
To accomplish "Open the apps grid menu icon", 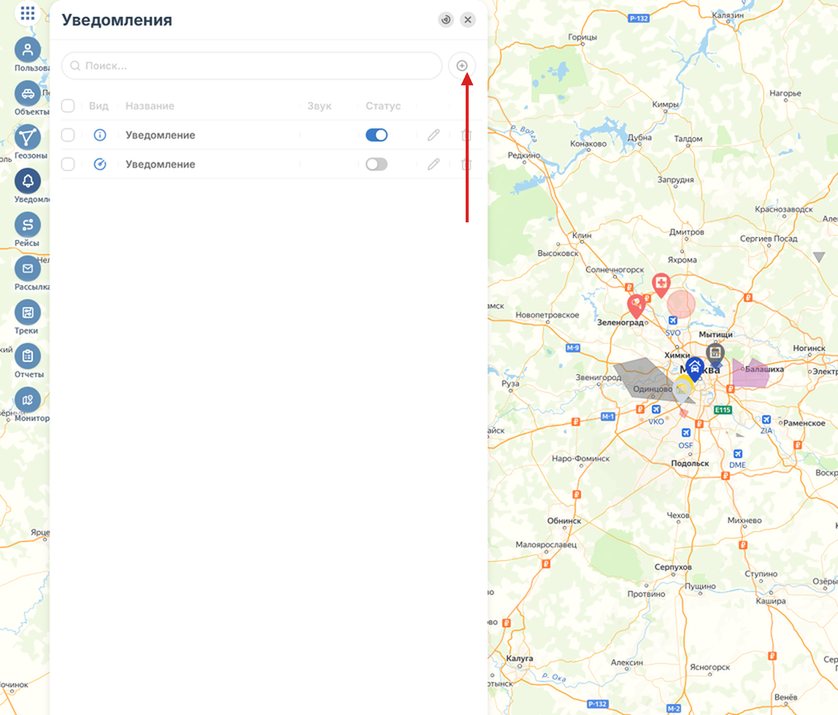I will click(27, 13).
